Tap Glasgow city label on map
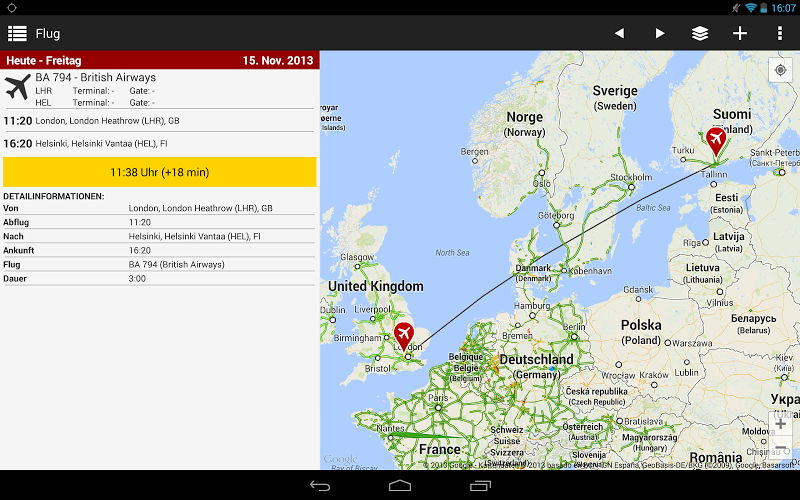The width and height of the screenshot is (800, 500). pos(357,257)
